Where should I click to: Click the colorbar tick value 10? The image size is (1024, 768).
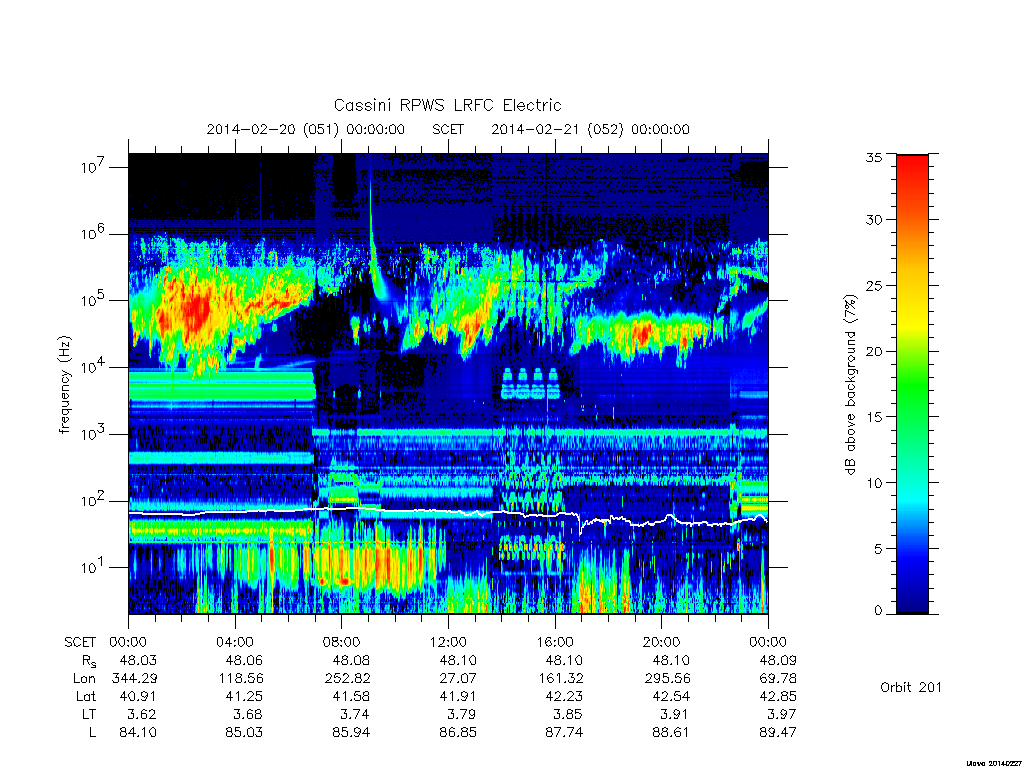(874, 483)
